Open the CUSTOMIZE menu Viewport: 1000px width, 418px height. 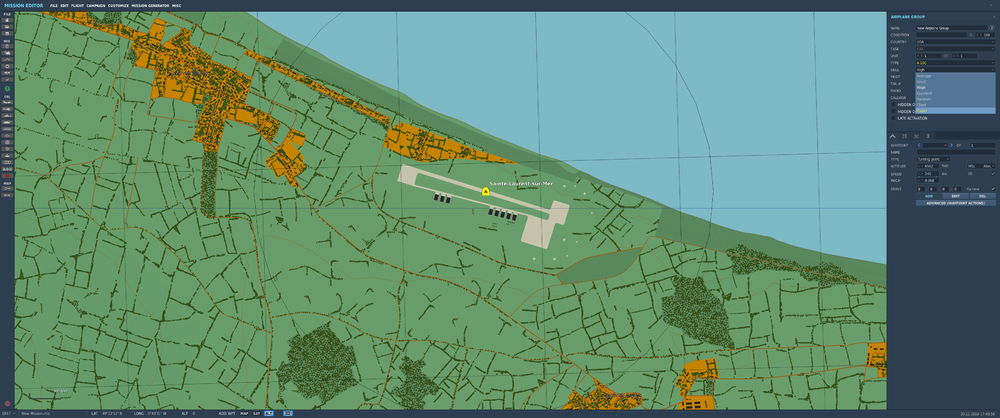118,5
